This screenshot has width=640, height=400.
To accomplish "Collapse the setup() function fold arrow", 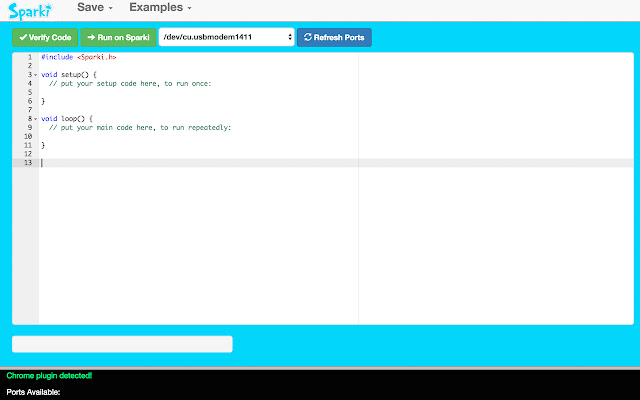I will click(x=36, y=75).
